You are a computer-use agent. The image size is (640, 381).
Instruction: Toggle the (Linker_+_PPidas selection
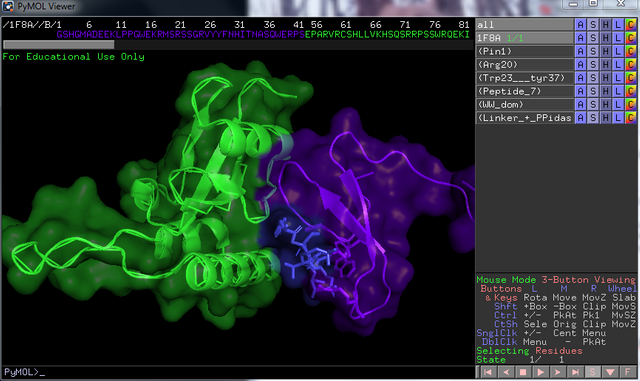pyautogui.click(x=524, y=118)
